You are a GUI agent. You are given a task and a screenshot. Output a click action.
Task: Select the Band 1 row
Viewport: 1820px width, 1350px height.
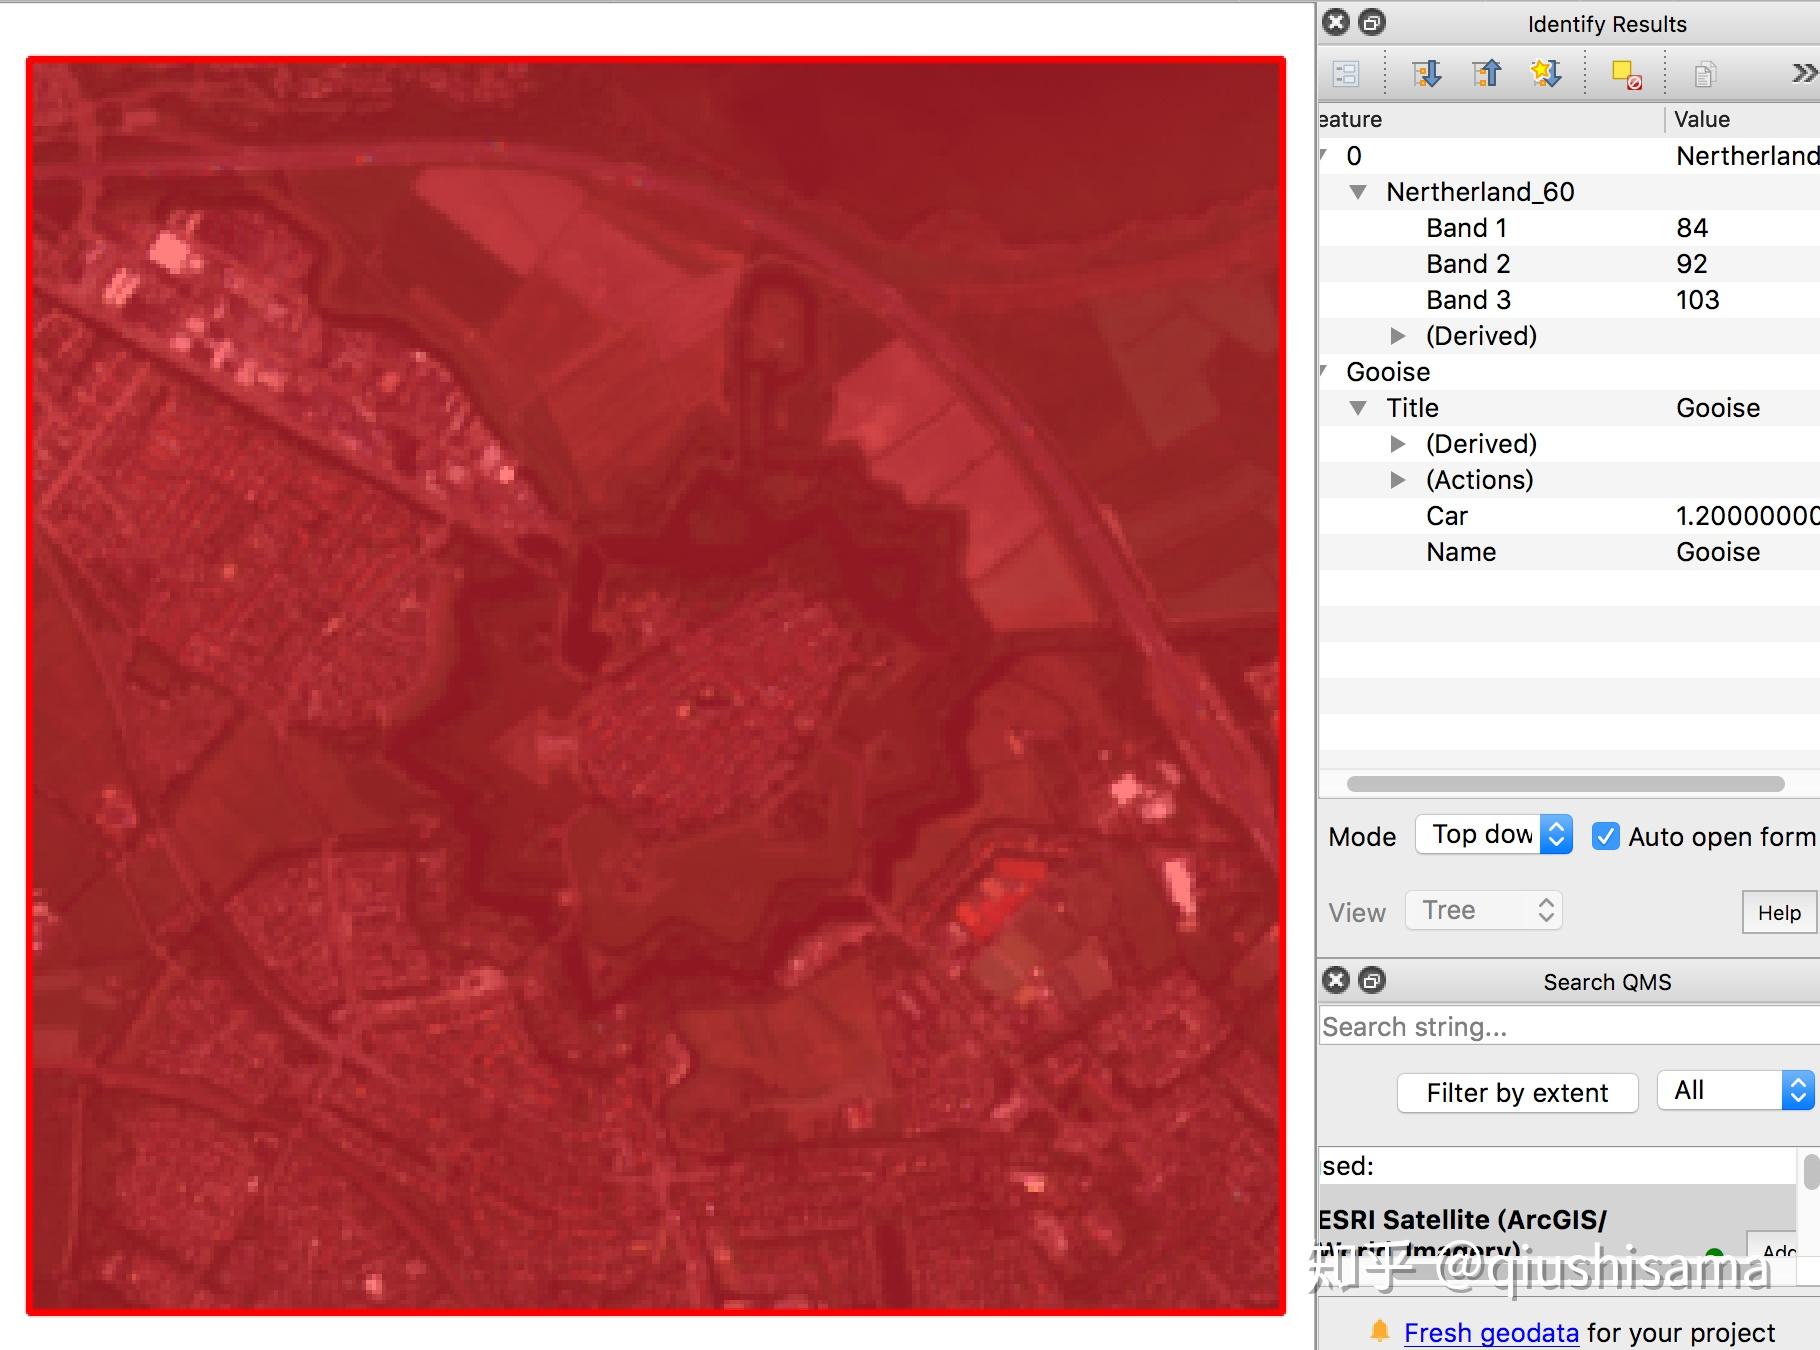[1569, 228]
